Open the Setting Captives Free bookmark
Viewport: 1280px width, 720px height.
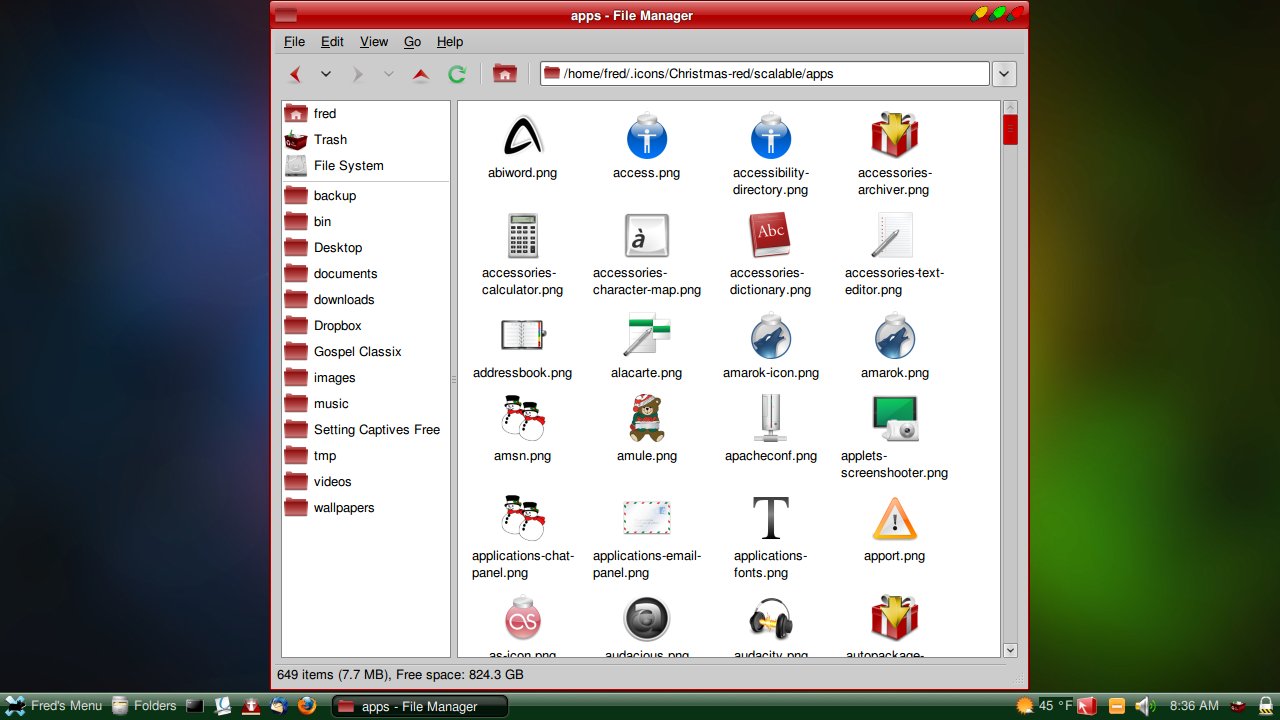point(366,430)
